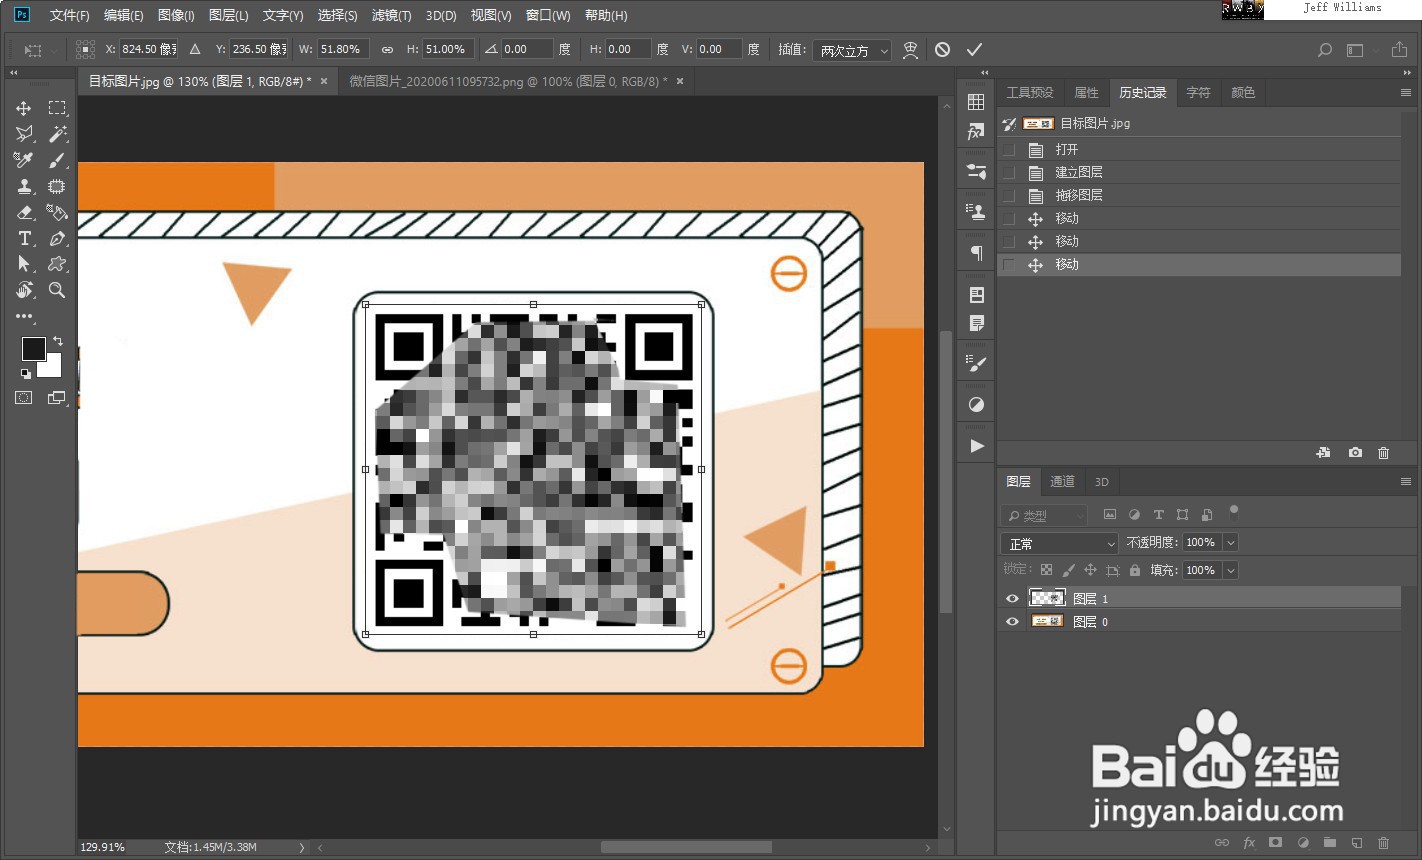Open the 填充 fill dropdown arrow
The image size is (1422, 860).
(x=1230, y=570)
